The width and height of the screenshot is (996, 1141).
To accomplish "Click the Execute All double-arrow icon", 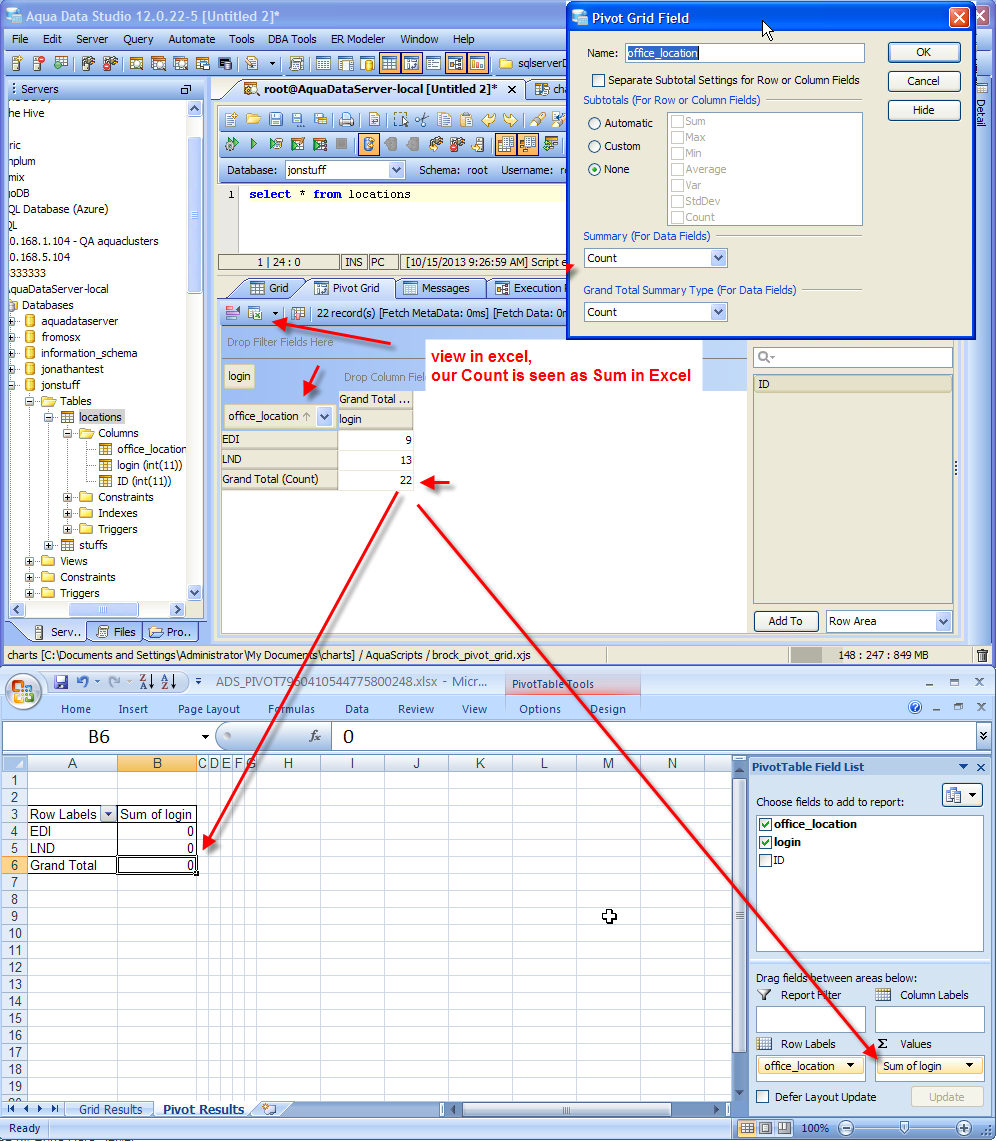I will pyautogui.click(x=231, y=144).
